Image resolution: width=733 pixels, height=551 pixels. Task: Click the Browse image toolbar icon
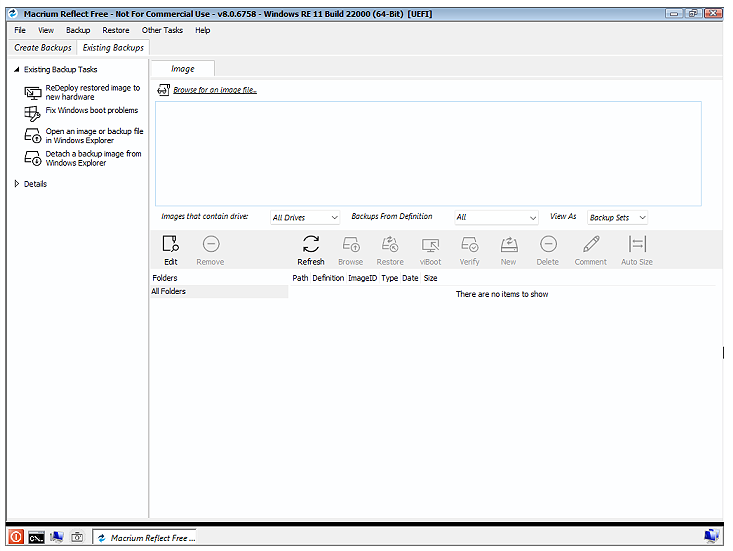tap(351, 244)
